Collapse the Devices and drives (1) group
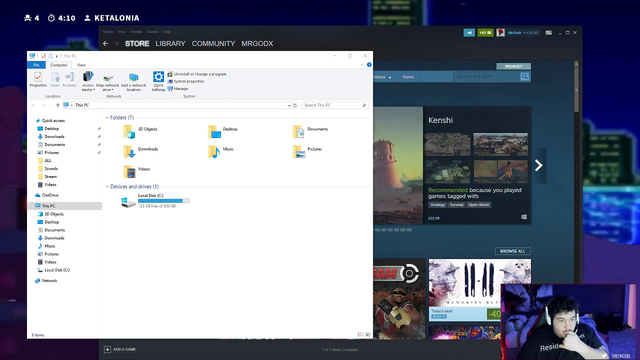The width and height of the screenshot is (640, 360). [107, 187]
